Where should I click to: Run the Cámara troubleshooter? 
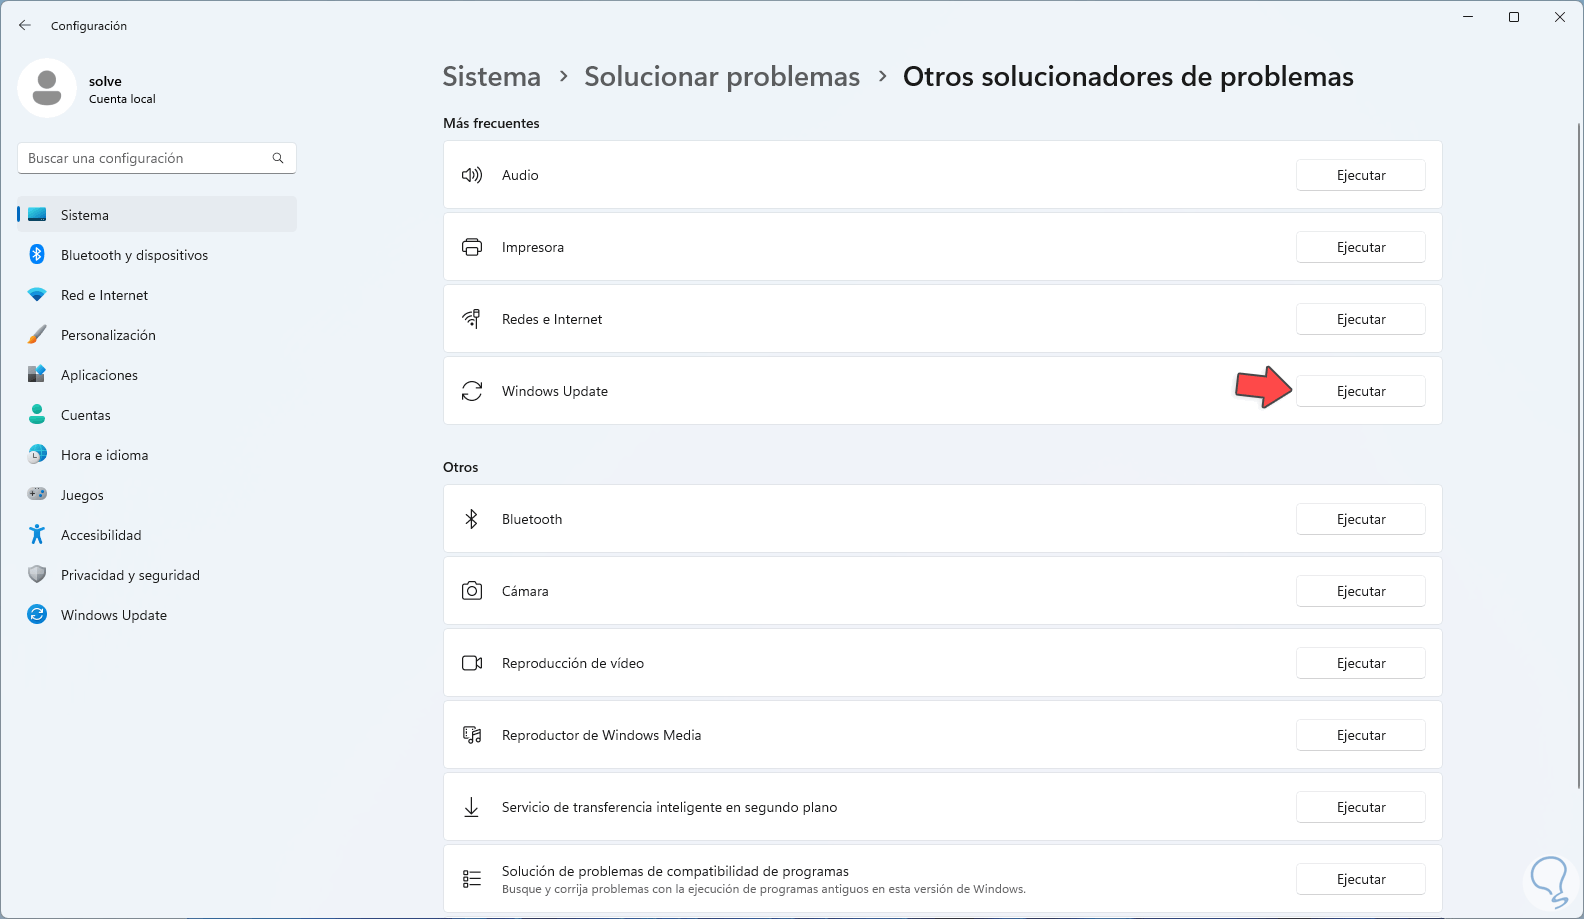coord(1360,591)
